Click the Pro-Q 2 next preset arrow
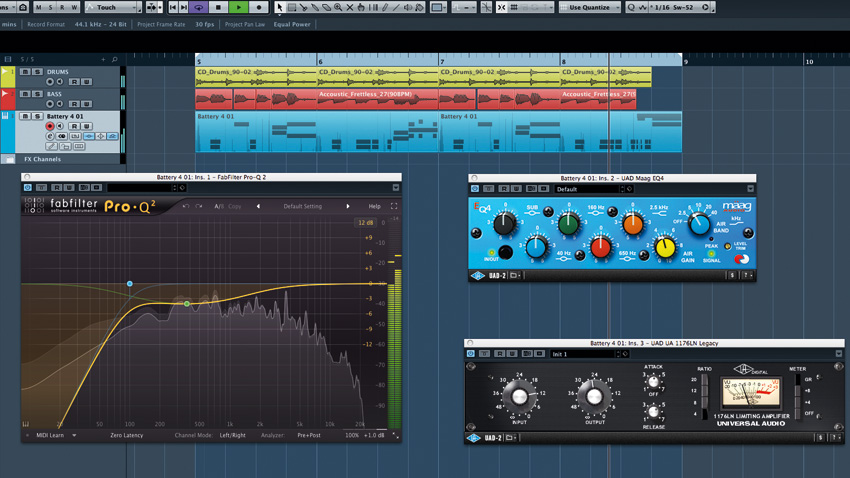Screen dimensions: 850x478 click(347, 206)
